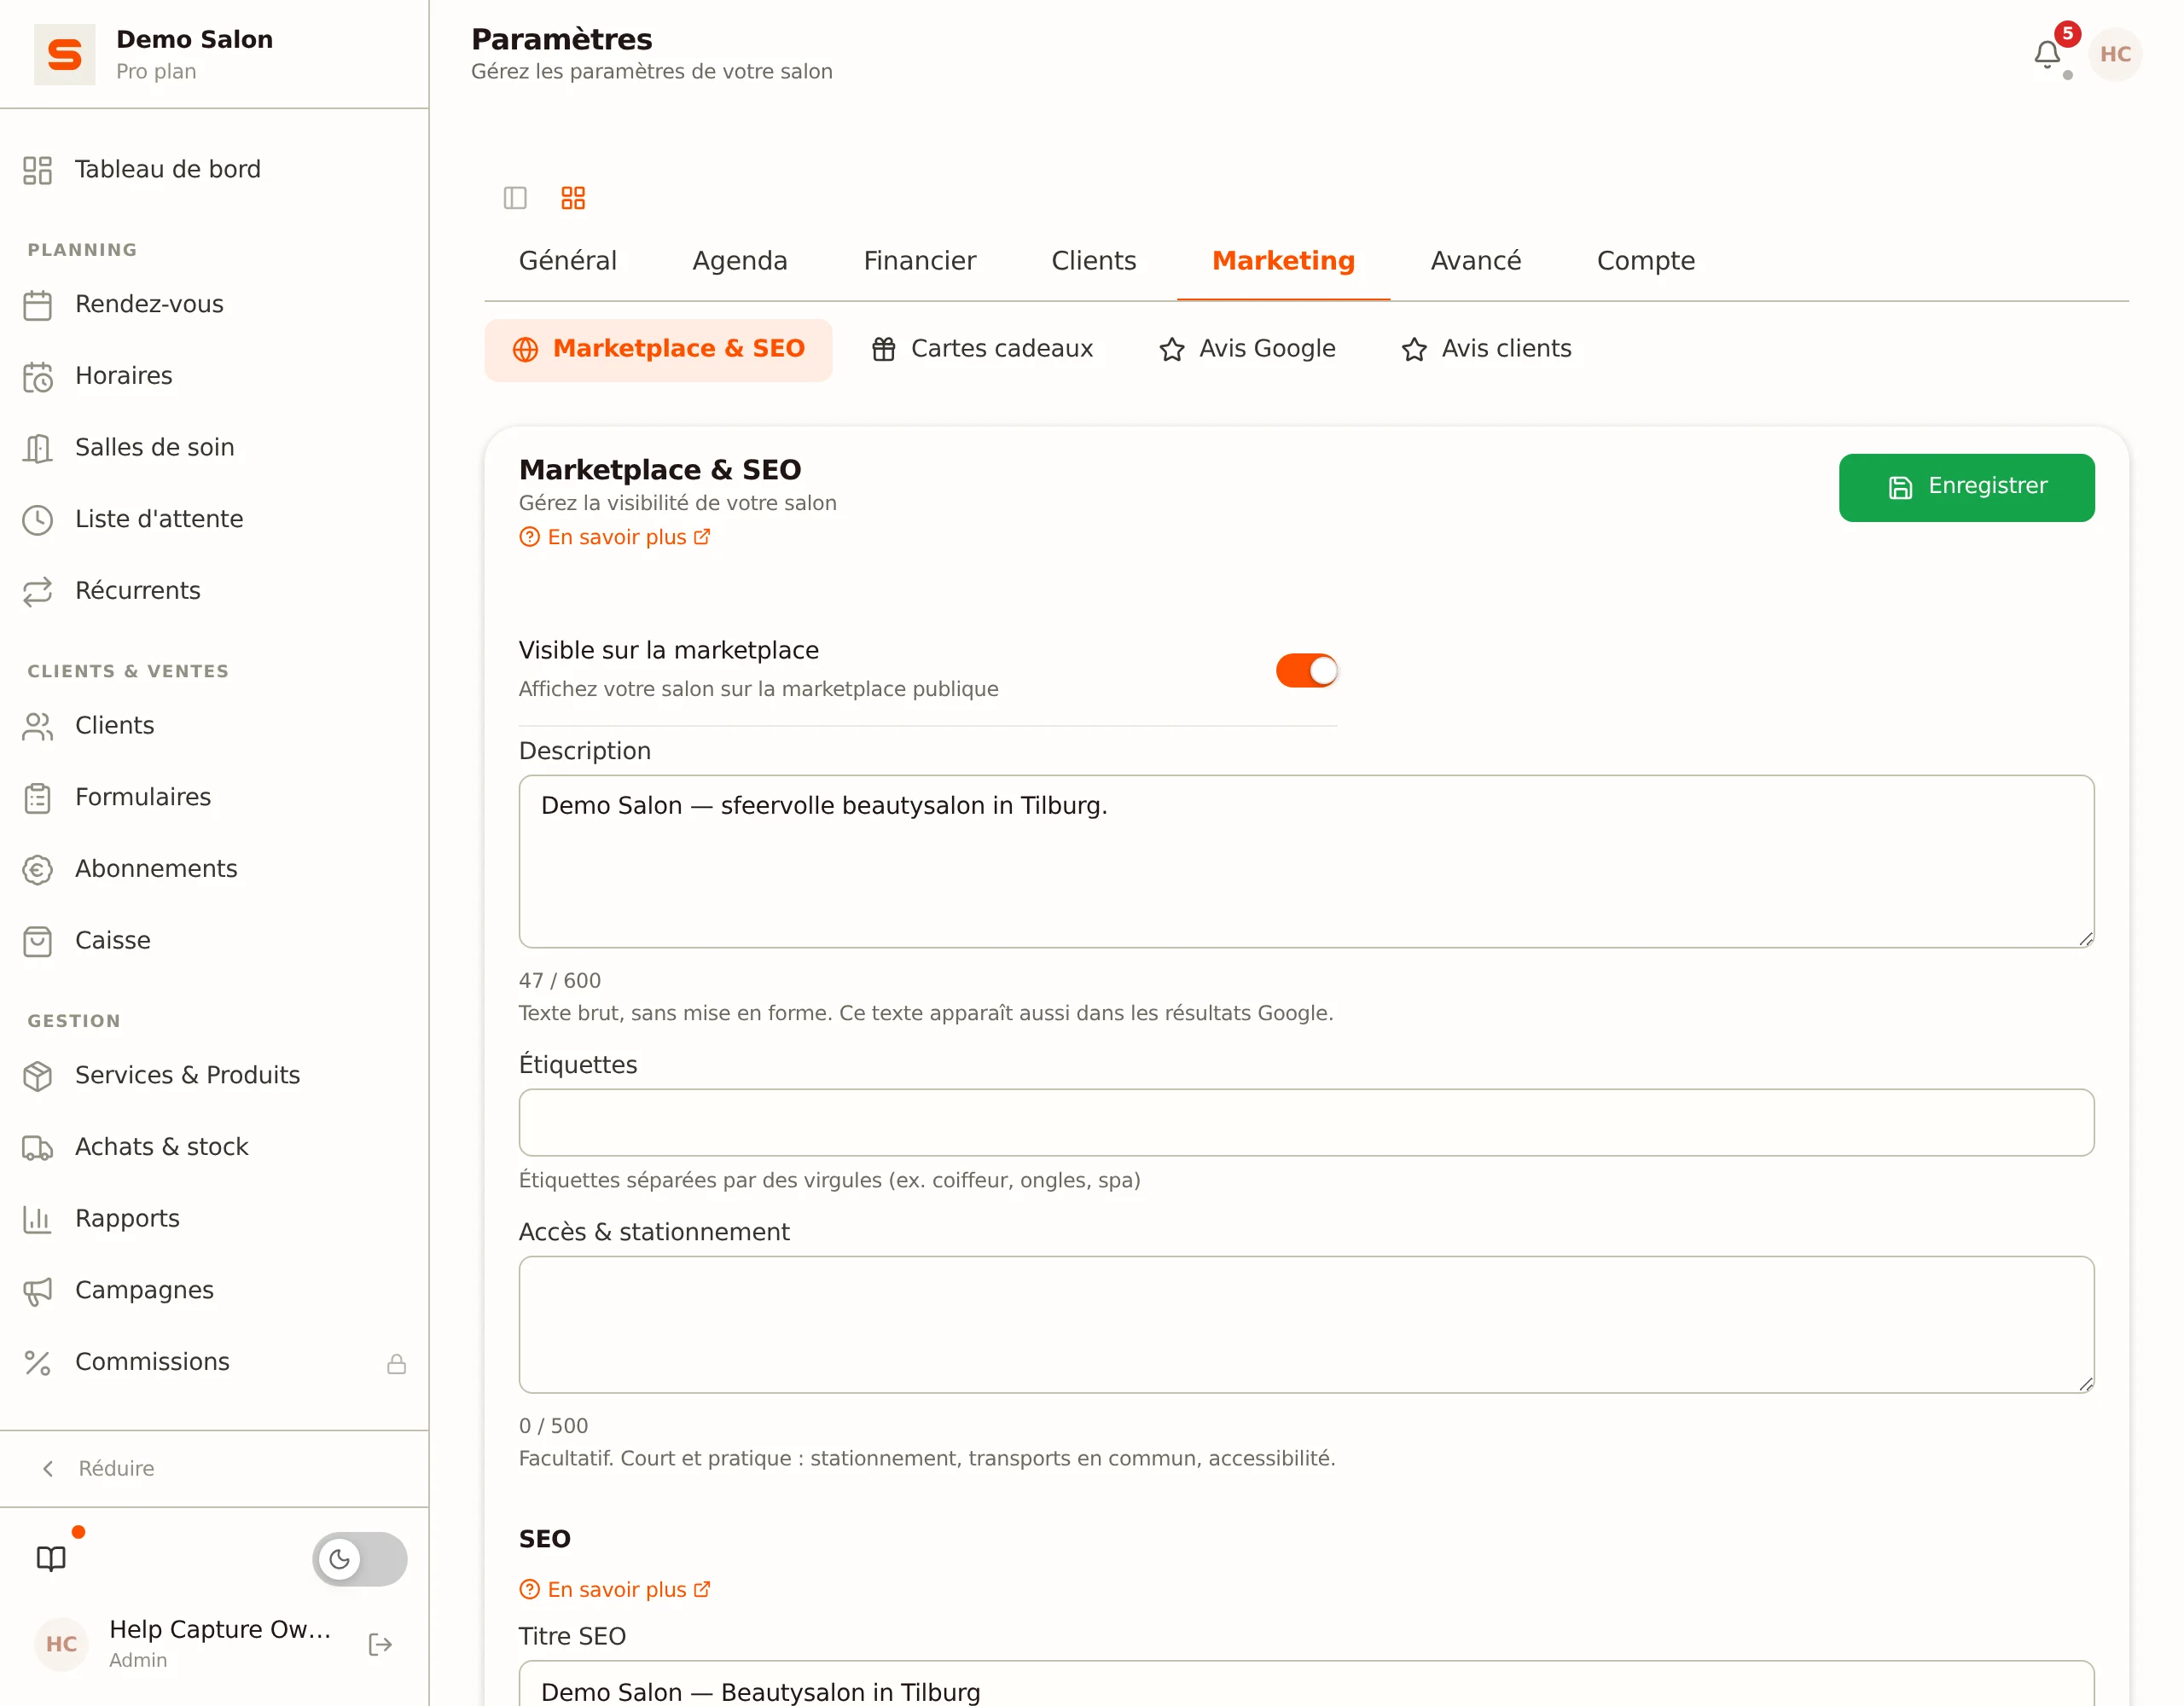Click the Étiquettes input field

click(1306, 1122)
